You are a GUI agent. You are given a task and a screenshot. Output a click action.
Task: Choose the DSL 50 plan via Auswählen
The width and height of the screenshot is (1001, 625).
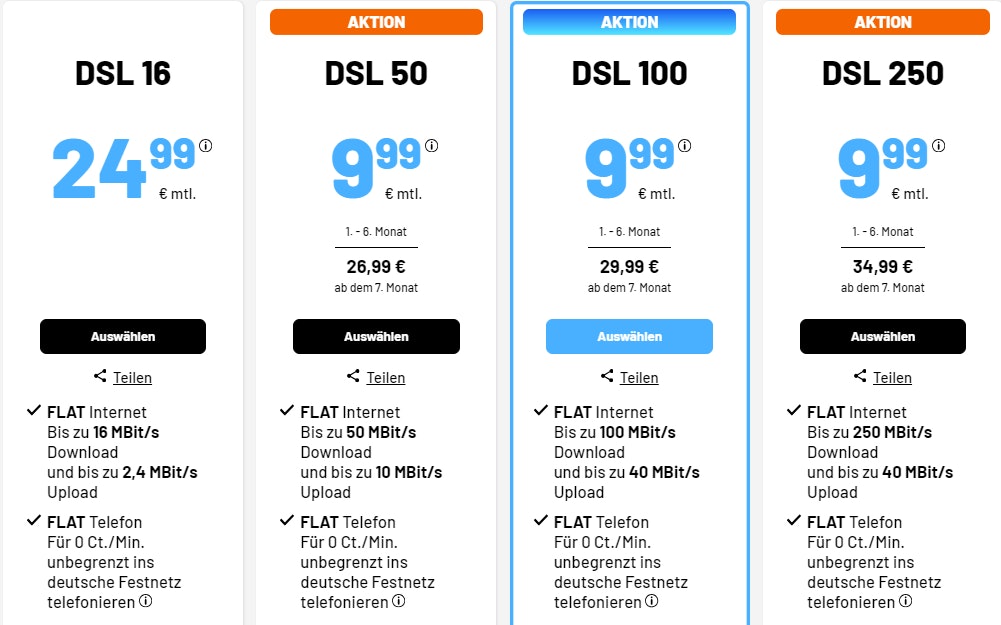[376, 337]
